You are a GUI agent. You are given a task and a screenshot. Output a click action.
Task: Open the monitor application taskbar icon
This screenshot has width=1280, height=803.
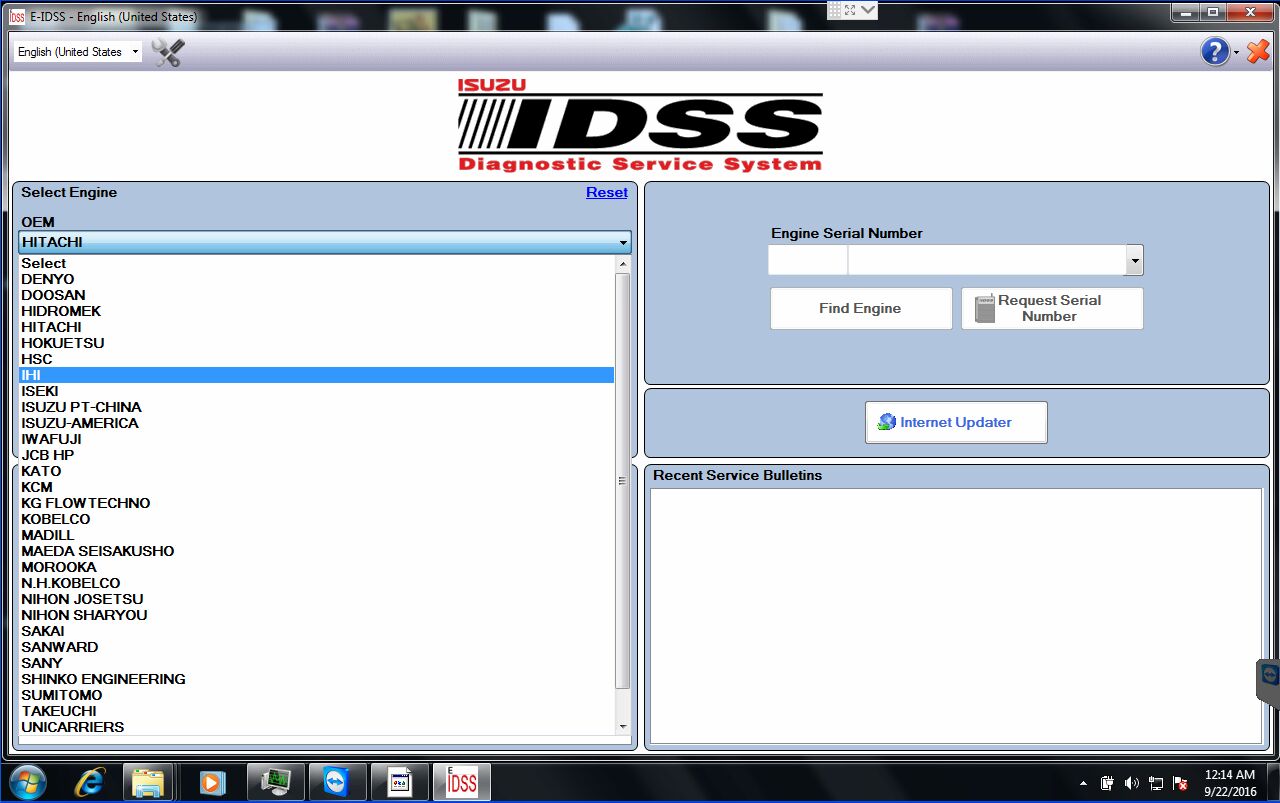274,782
